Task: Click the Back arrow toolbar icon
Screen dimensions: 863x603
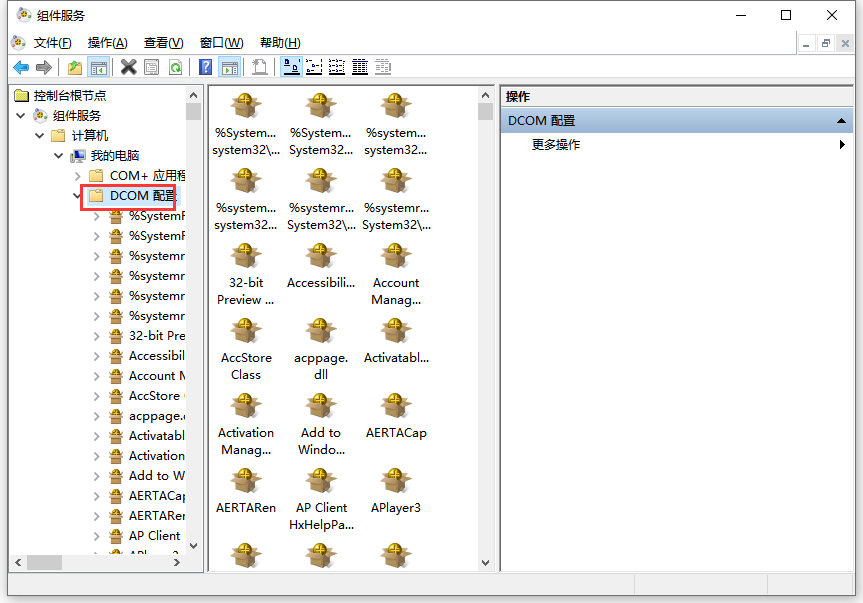Action: [20, 67]
